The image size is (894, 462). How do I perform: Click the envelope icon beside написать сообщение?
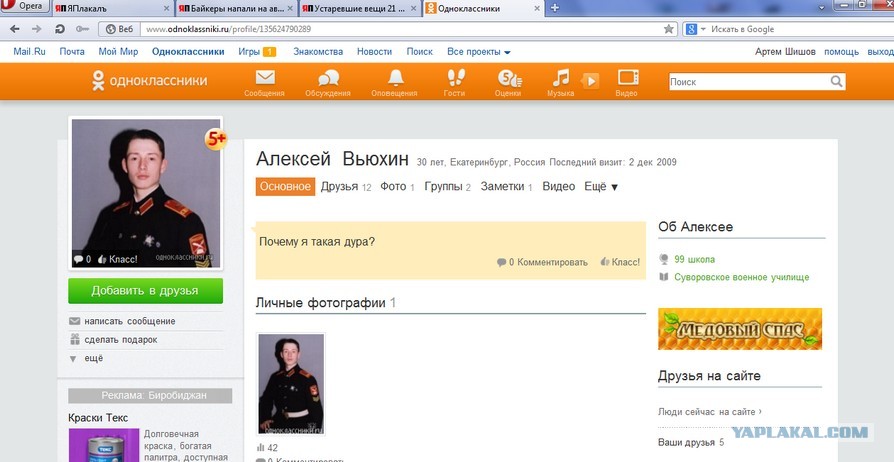[x=74, y=321]
